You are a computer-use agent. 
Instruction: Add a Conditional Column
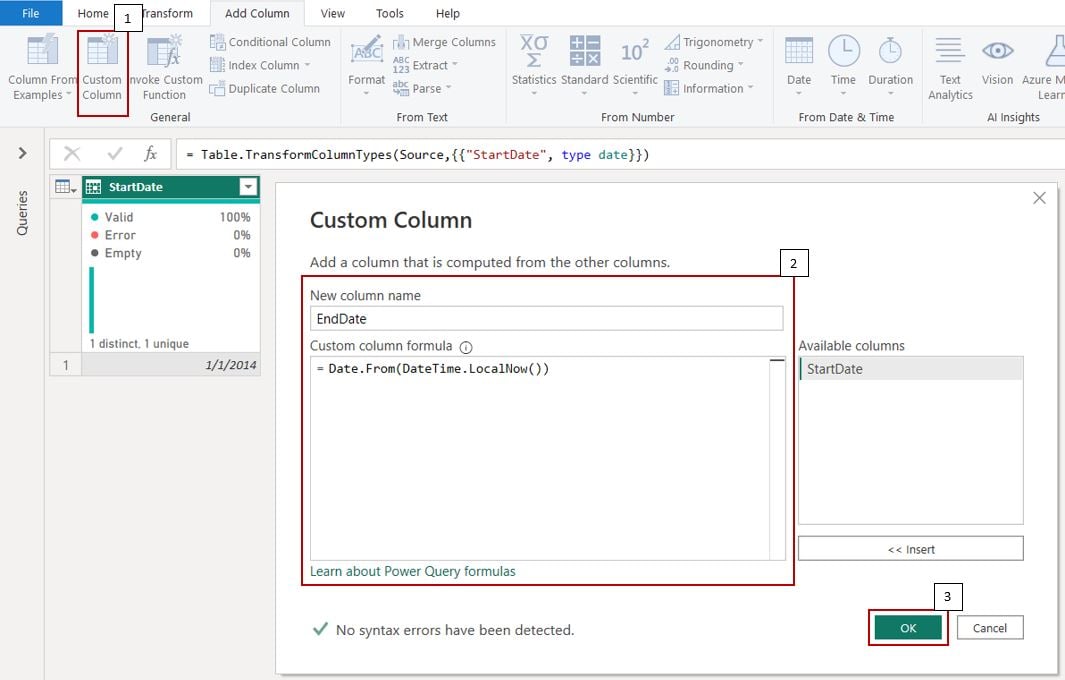(x=269, y=41)
